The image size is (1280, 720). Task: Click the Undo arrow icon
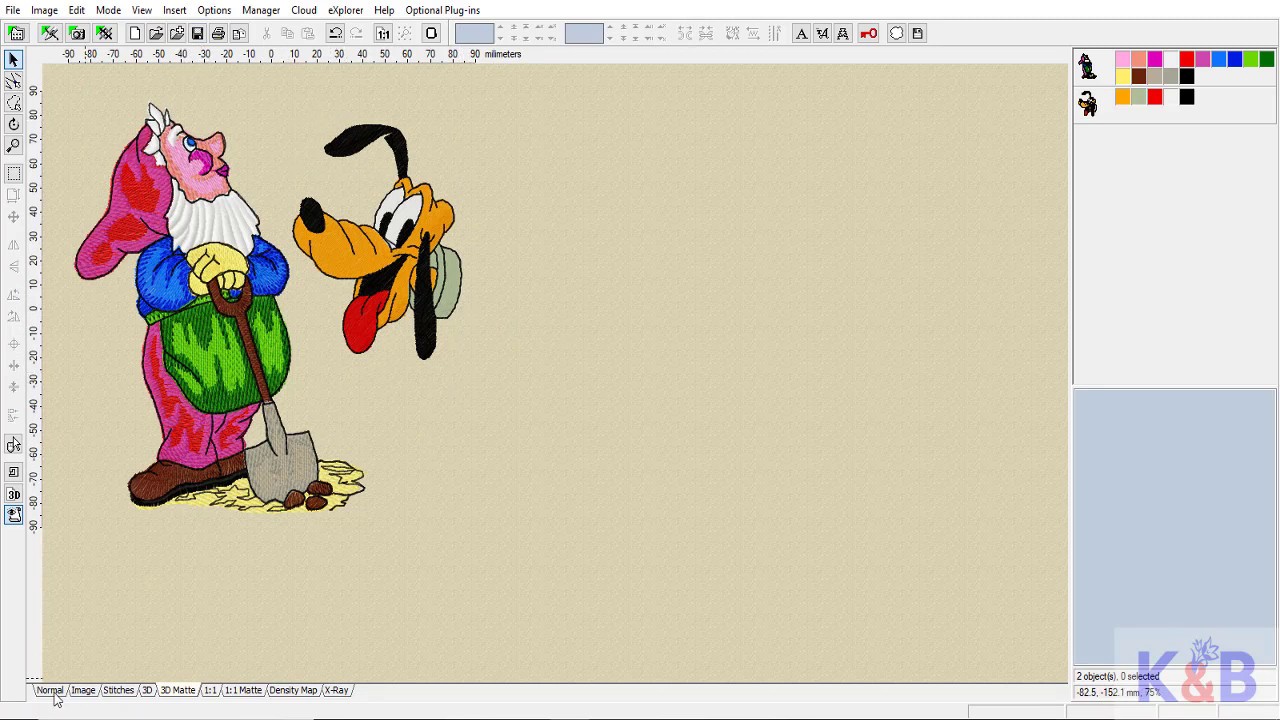point(336,34)
